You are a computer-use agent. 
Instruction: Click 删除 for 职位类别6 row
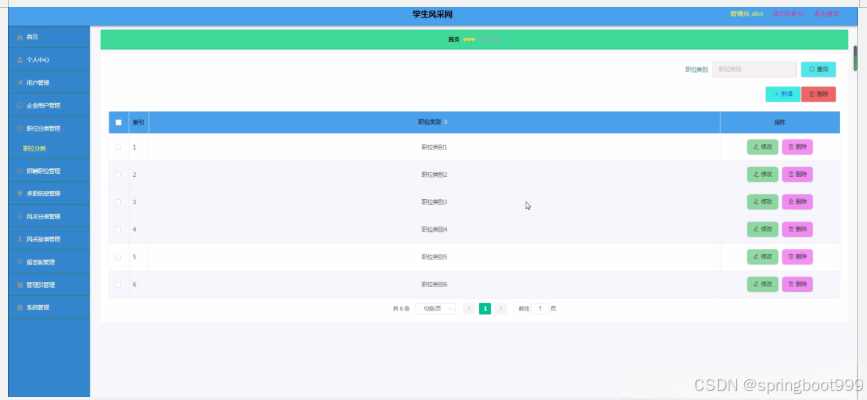[797, 284]
